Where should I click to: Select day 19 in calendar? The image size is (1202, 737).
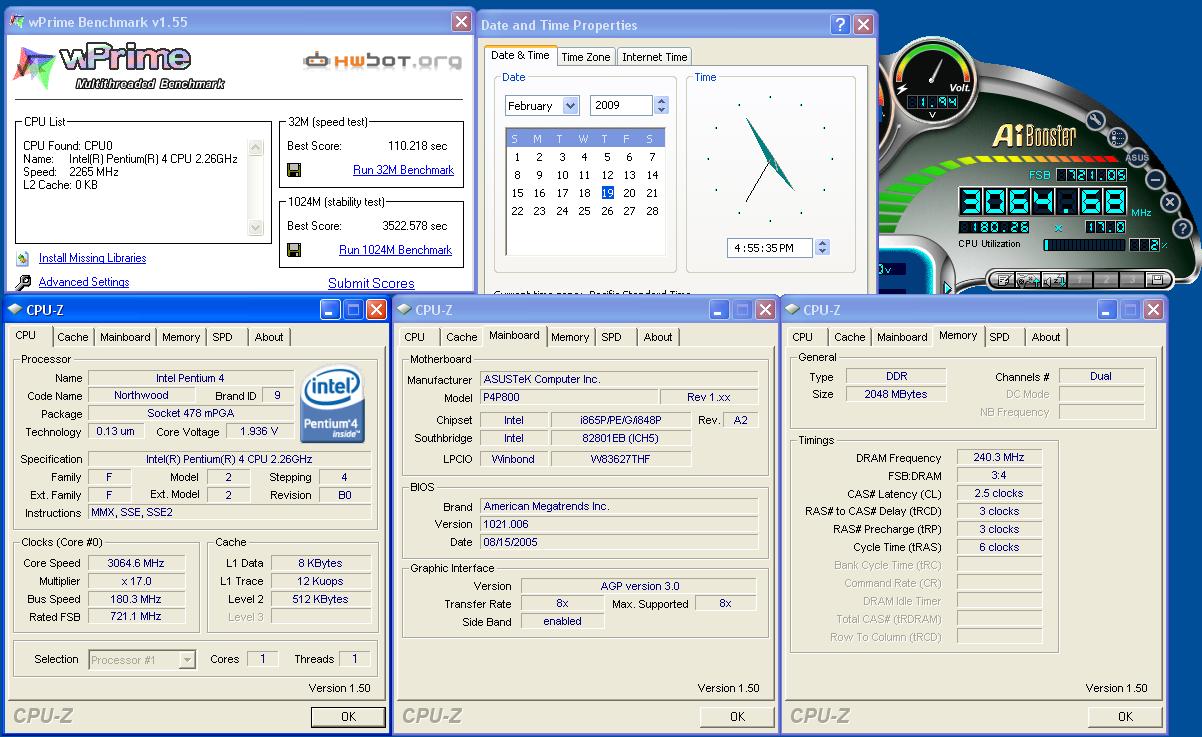607,193
